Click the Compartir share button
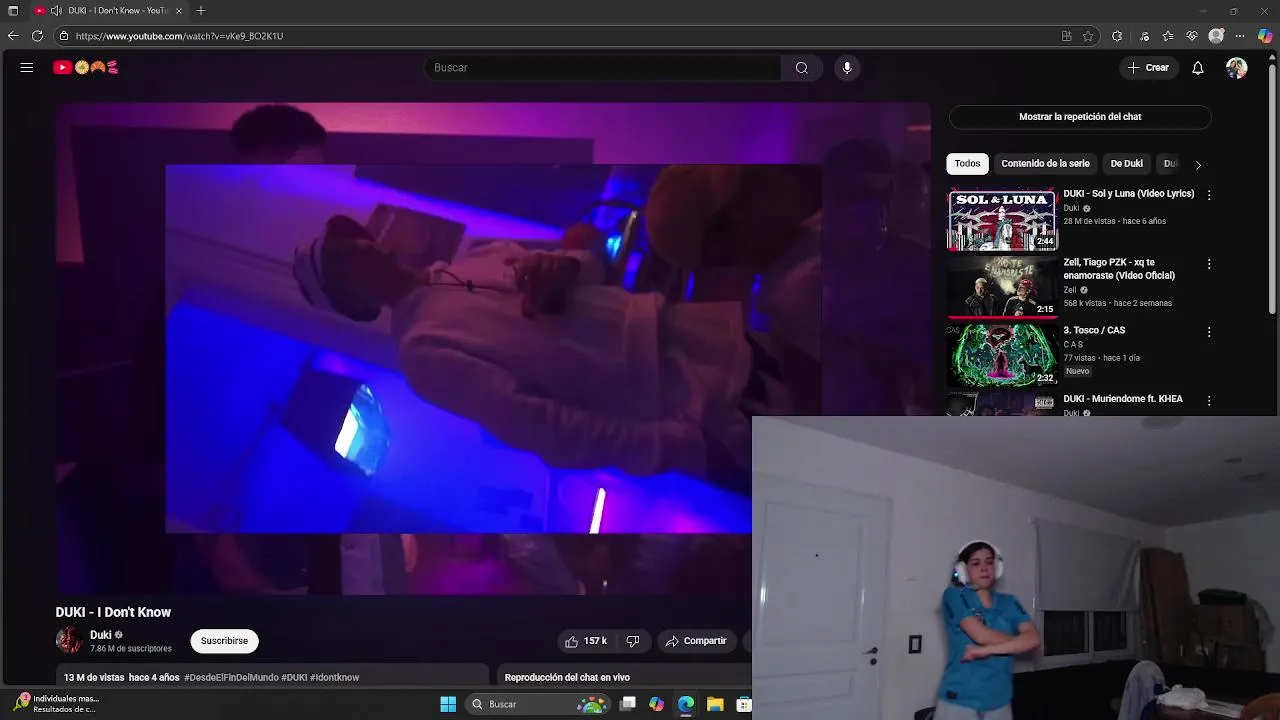Screen dimensions: 1280x720 [x=696, y=641]
